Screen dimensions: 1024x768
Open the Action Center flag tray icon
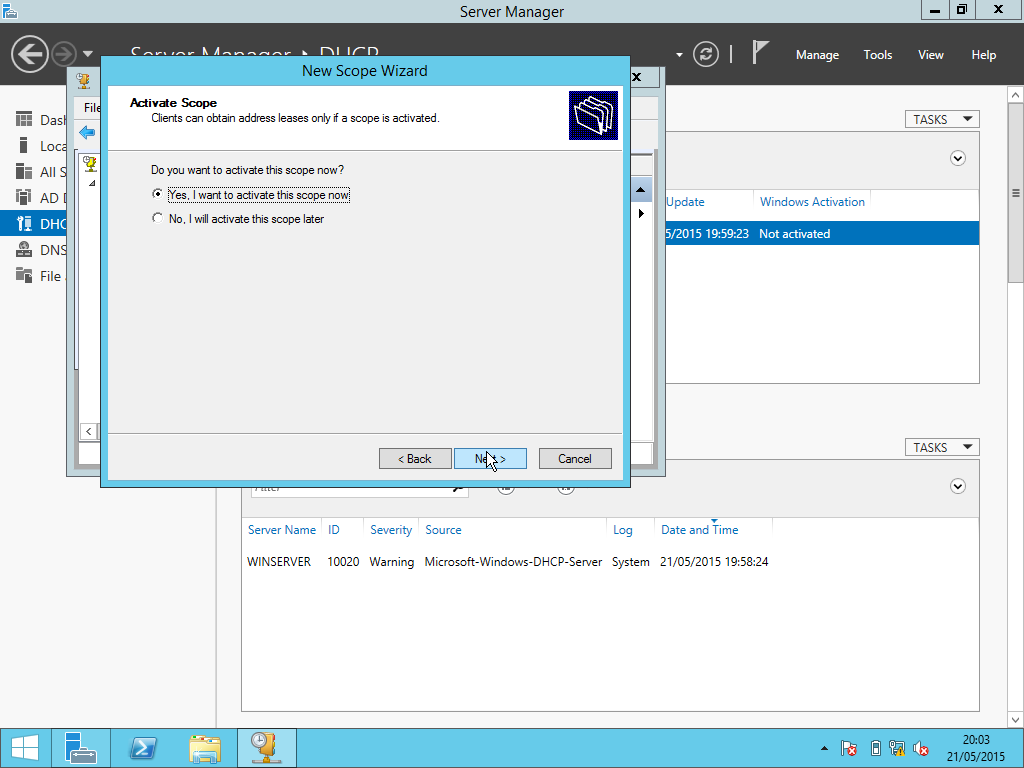click(x=849, y=748)
